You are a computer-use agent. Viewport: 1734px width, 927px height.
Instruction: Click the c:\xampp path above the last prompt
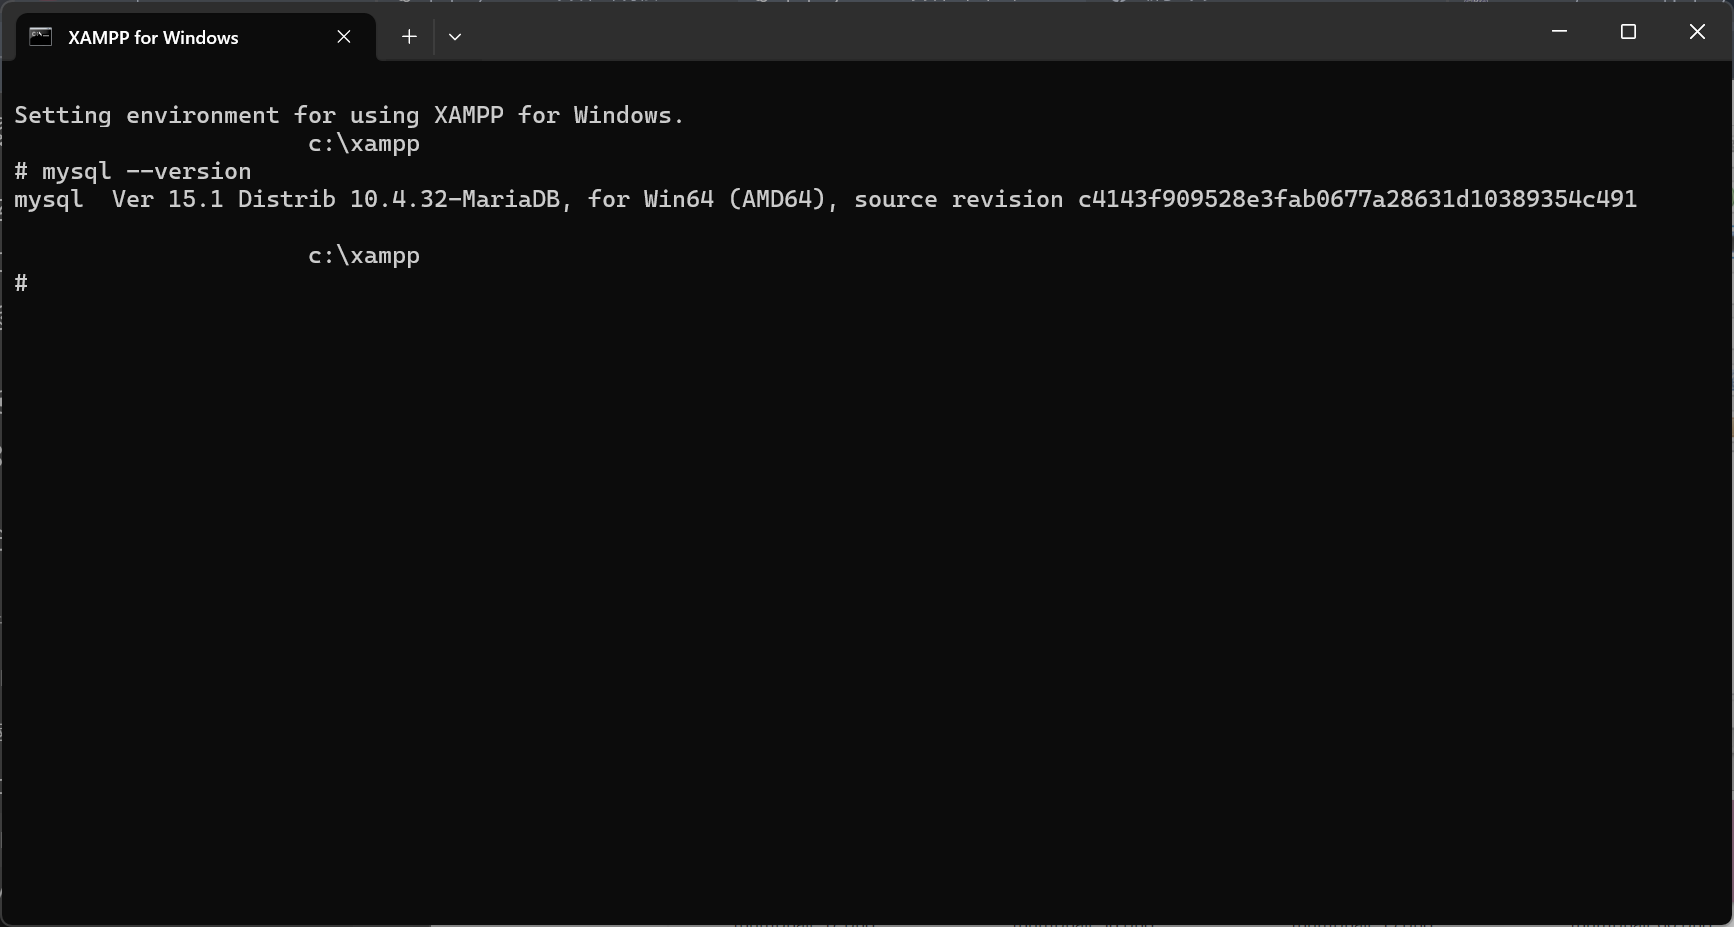click(x=363, y=256)
